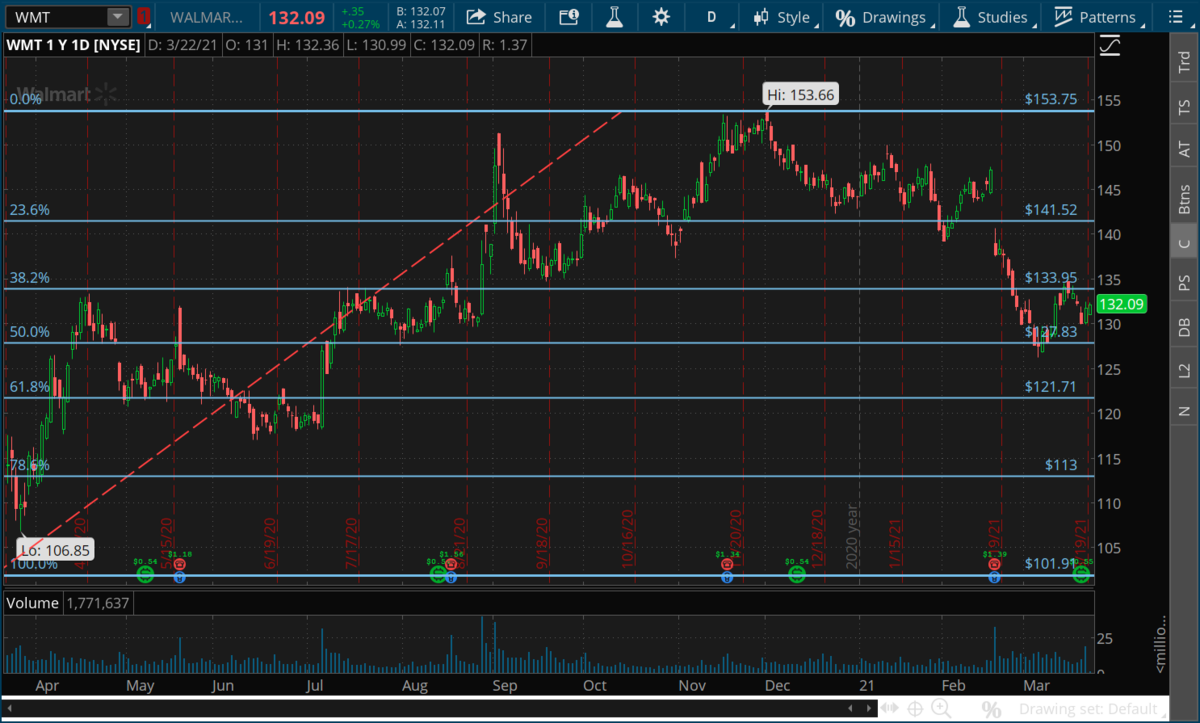Click the crosshair cursor icon
This screenshot has width=1200, height=723.
914,709
